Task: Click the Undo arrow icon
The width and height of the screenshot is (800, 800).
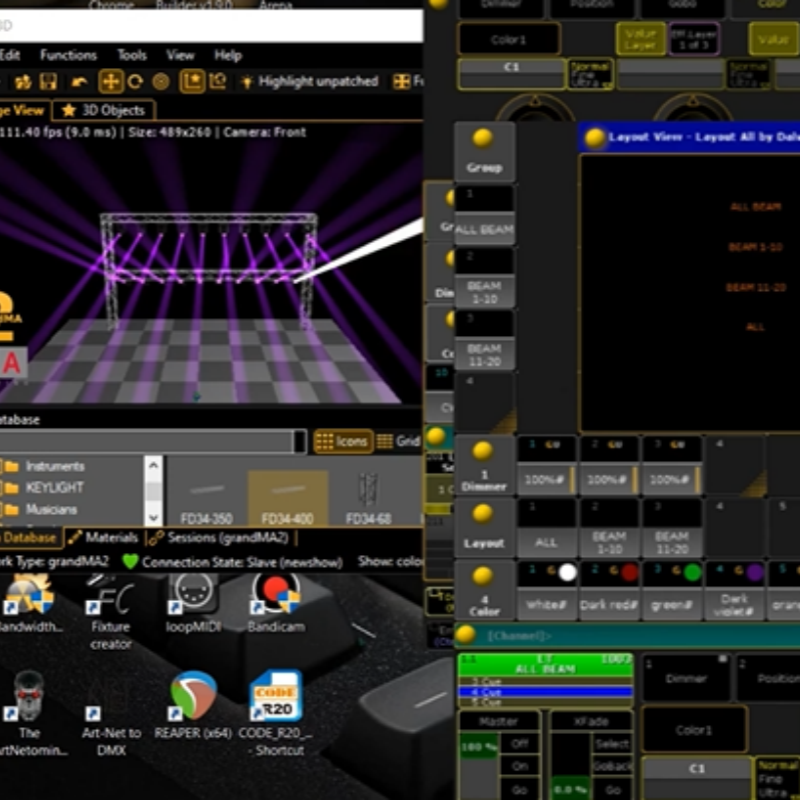Action: 79,82
